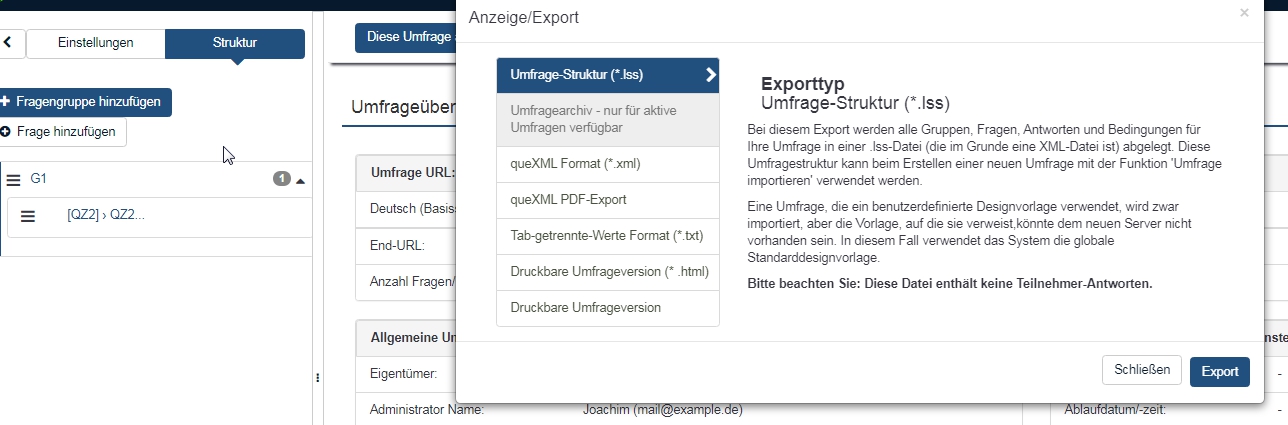Select Umfrage-Struktur (*.lss) export type
1288x425 pixels.
[x=607, y=74]
